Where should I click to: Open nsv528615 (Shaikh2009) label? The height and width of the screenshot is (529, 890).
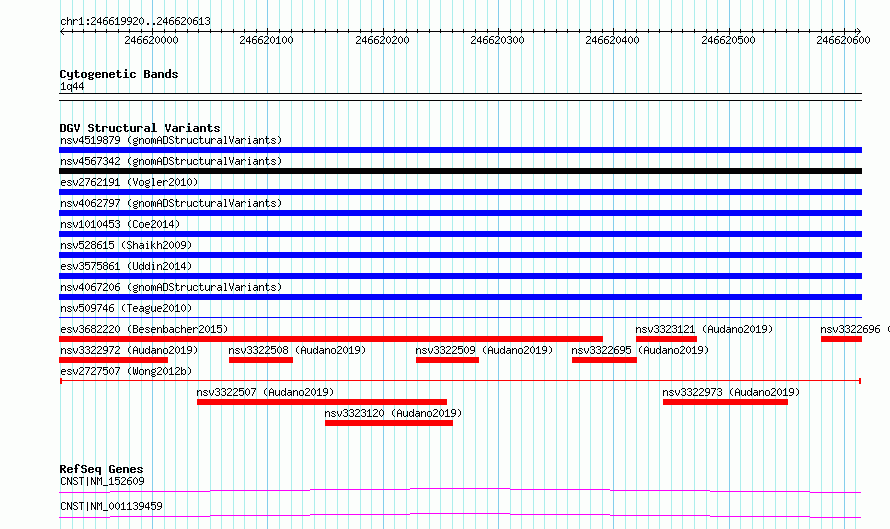(x=126, y=245)
